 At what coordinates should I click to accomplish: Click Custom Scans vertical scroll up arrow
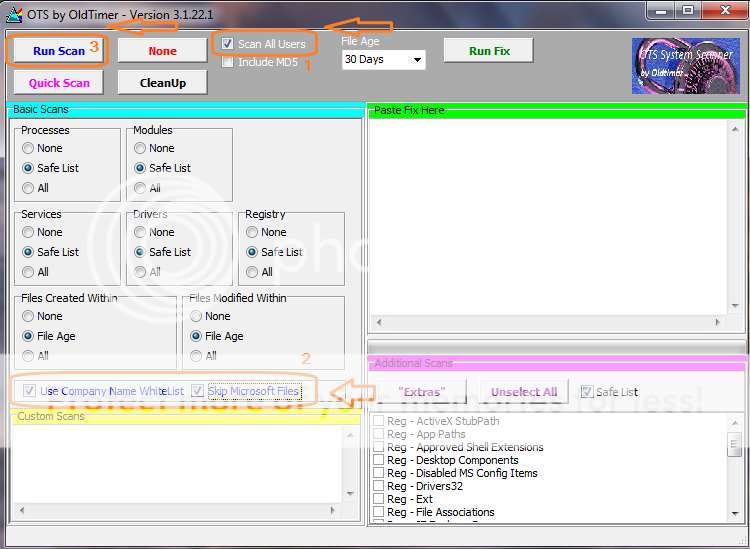pyautogui.click(x=350, y=435)
